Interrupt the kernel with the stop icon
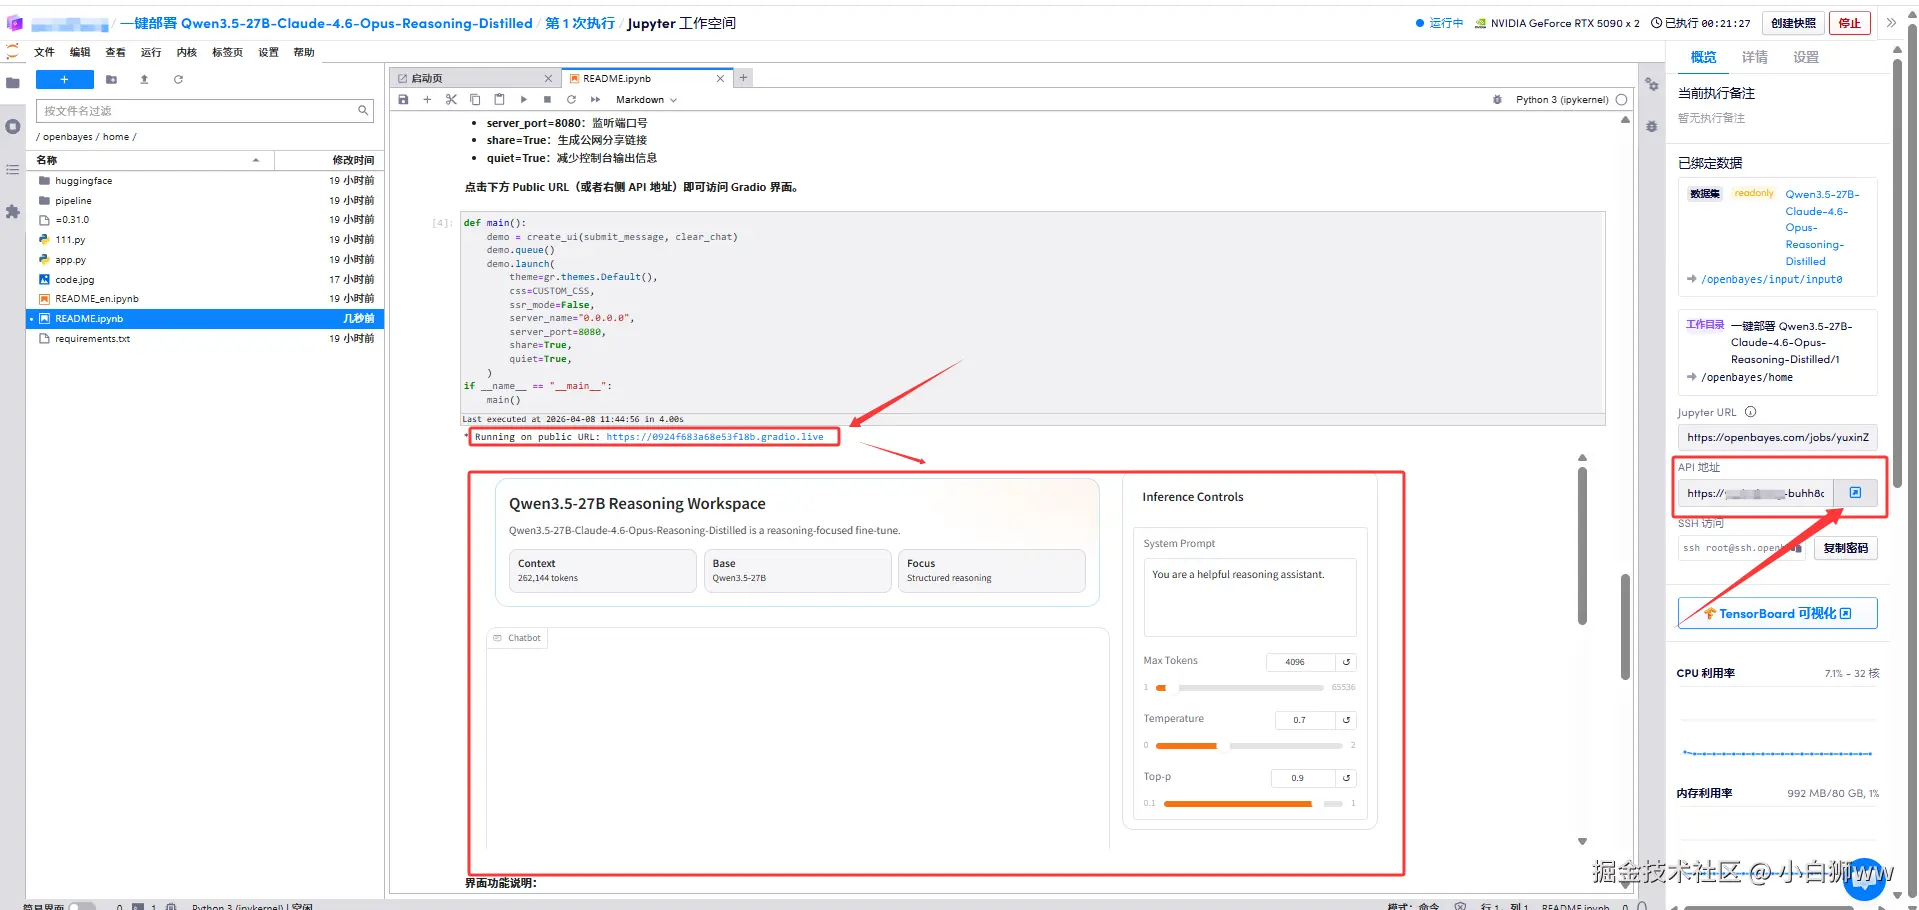Screen dimensions: 1919x910 pos(547,100)
